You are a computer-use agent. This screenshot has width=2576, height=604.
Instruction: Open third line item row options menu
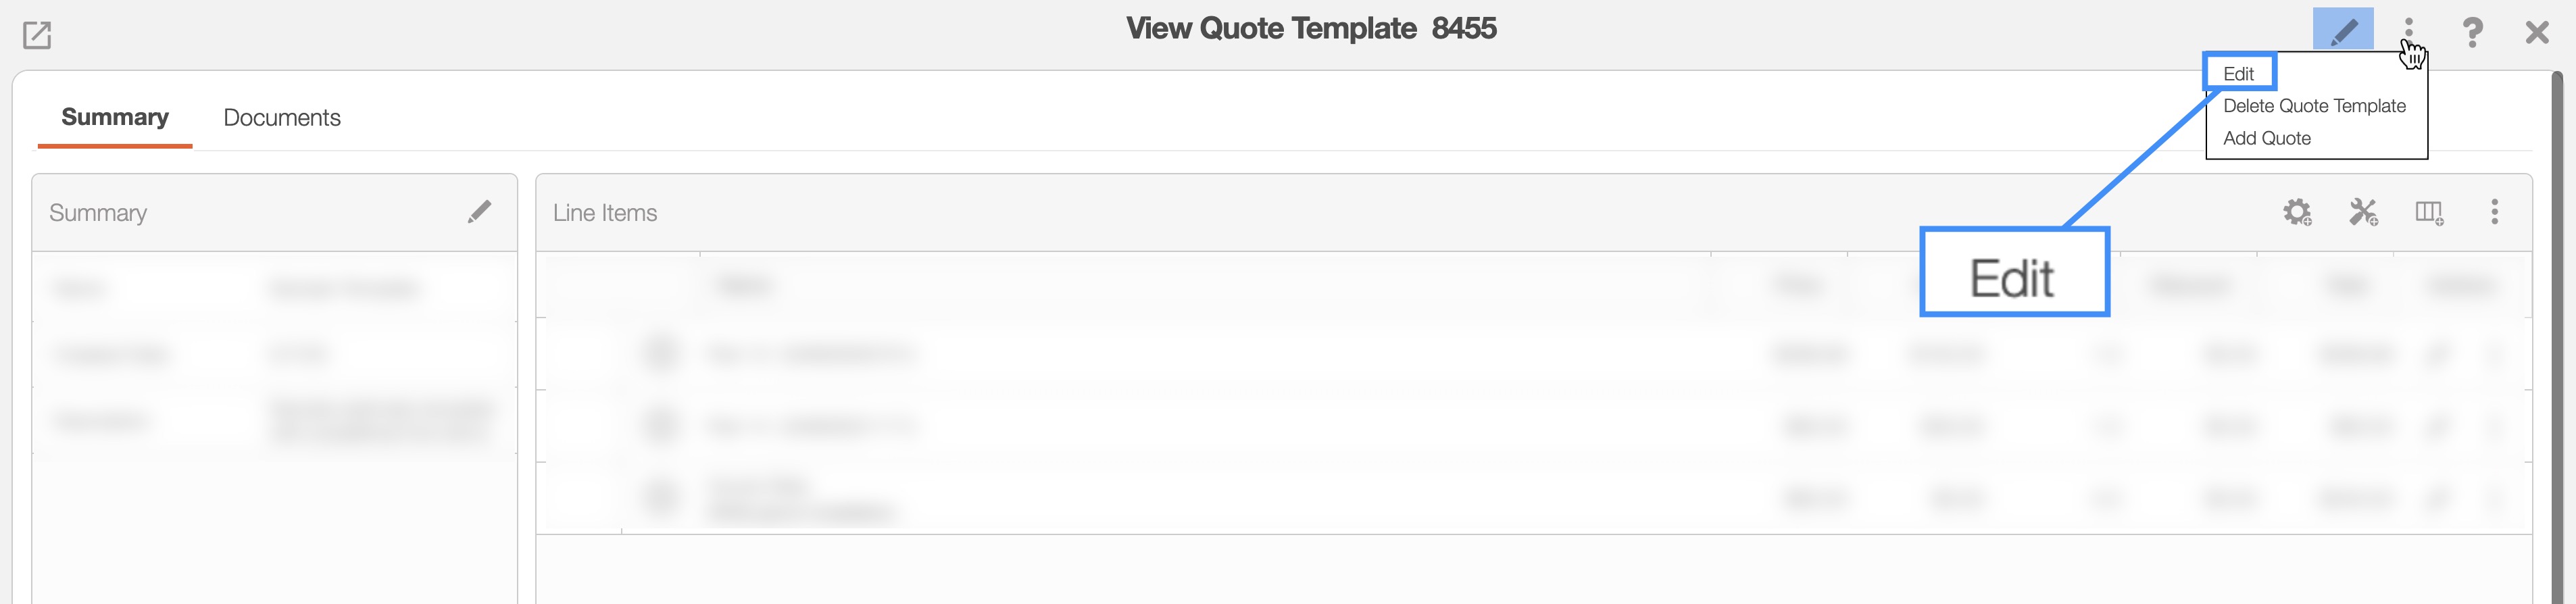point(2496,498)
